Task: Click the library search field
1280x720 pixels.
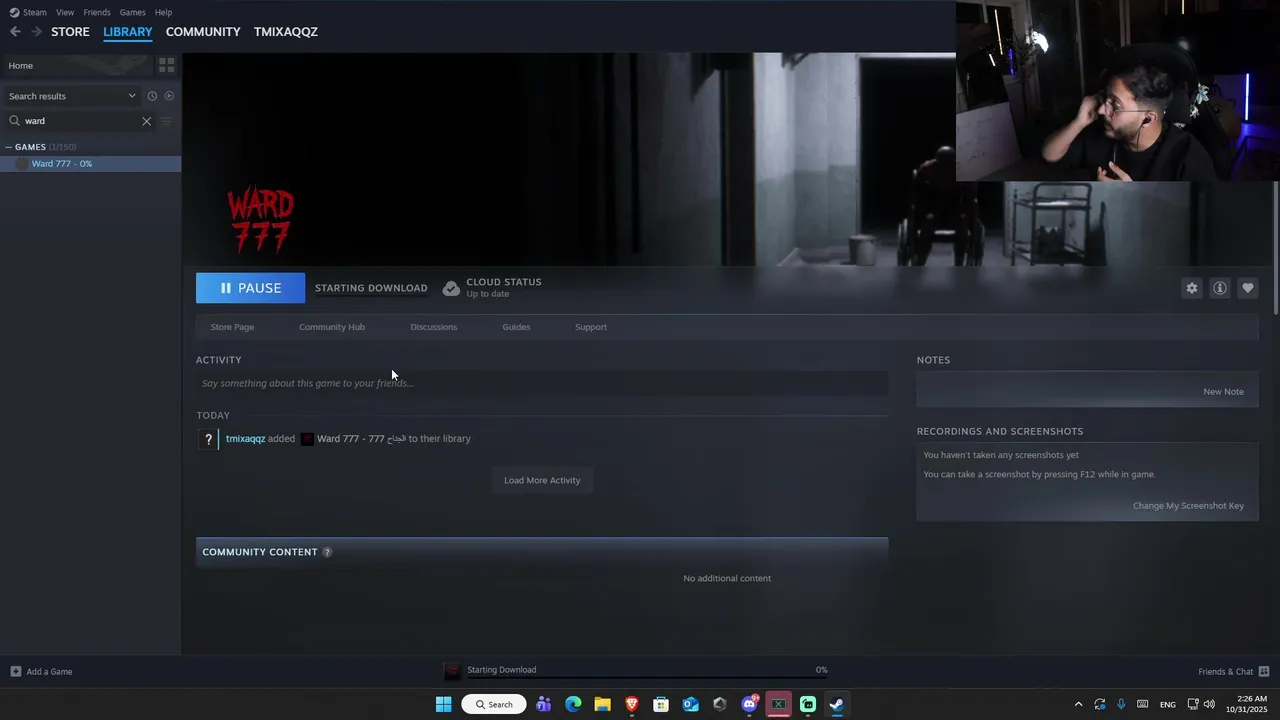Action: point(80,121)
